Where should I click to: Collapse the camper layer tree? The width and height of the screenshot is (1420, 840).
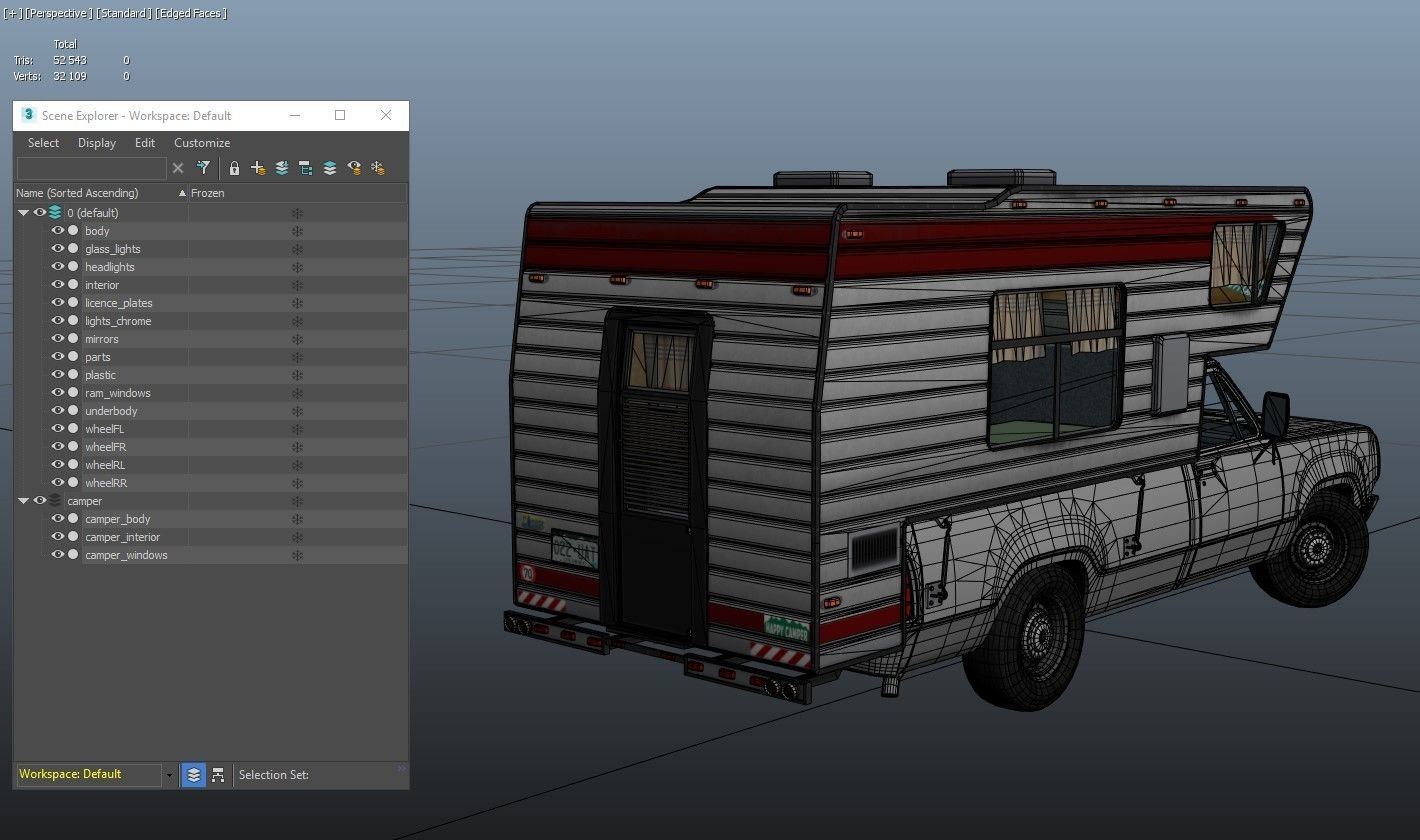(23, 501)
